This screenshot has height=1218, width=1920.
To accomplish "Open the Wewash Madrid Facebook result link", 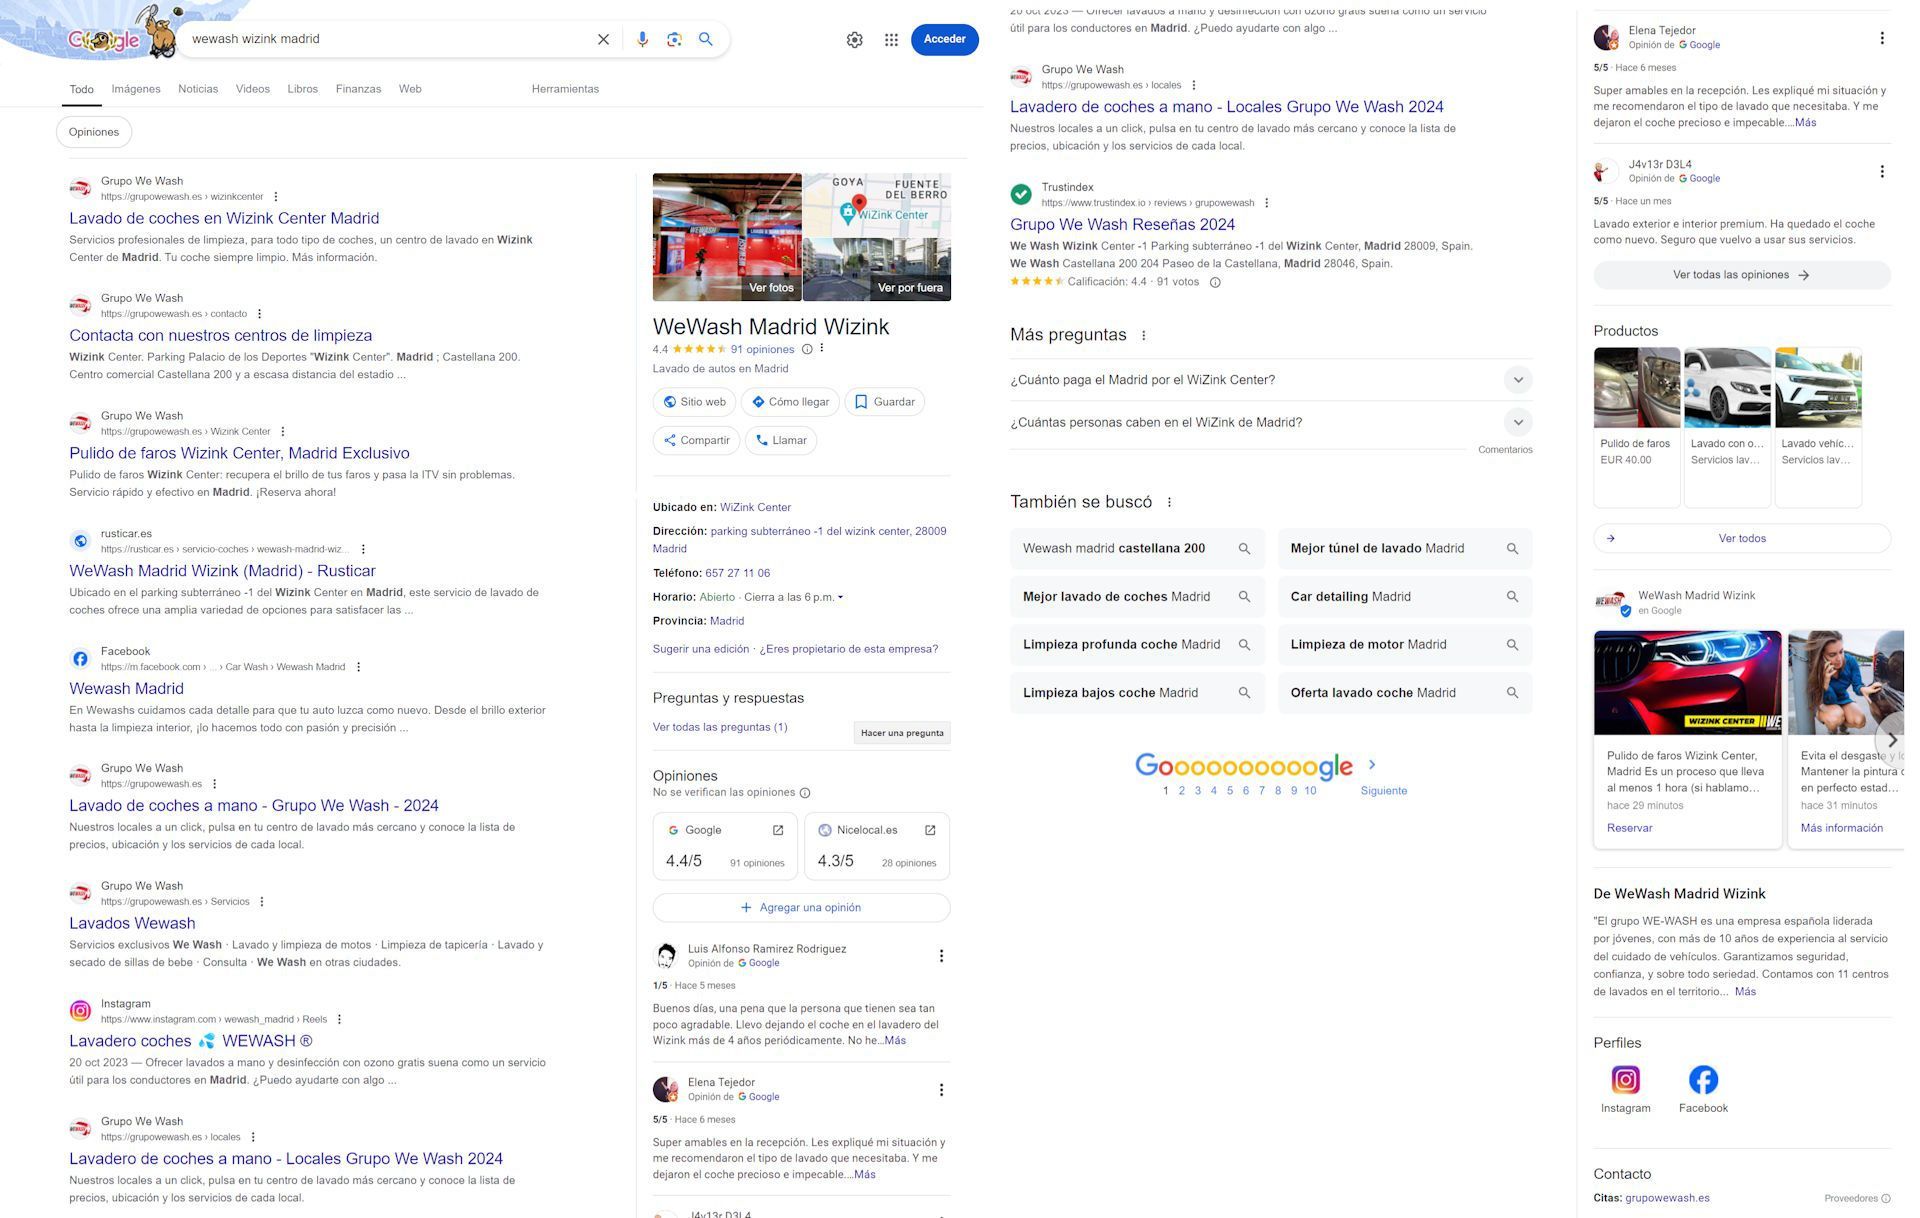I will pos(126,689).
